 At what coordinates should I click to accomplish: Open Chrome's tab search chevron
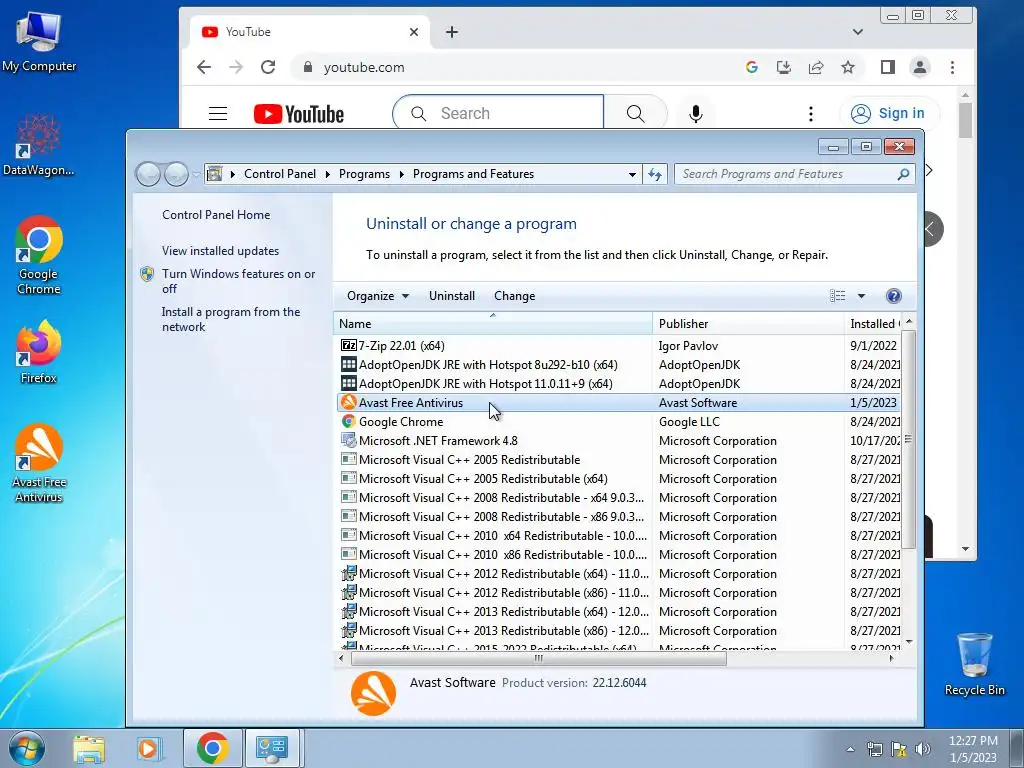(857, 32)
